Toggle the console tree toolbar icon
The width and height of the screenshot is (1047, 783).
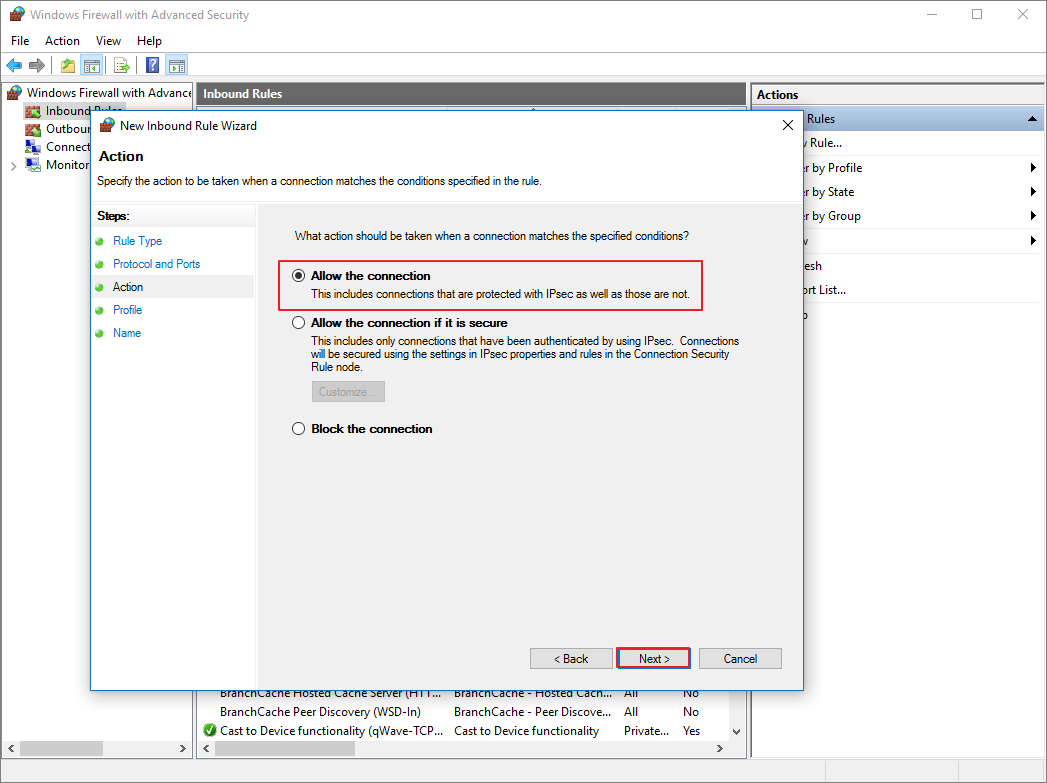coord(91,65)
